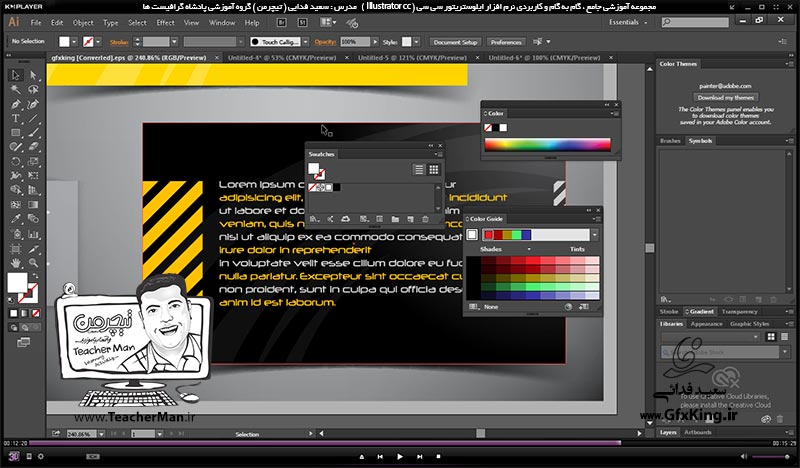The width and height of the screenshot is (800, 468).
Task: Open the Style dropdown arrow
Action: tap(416, 42)
